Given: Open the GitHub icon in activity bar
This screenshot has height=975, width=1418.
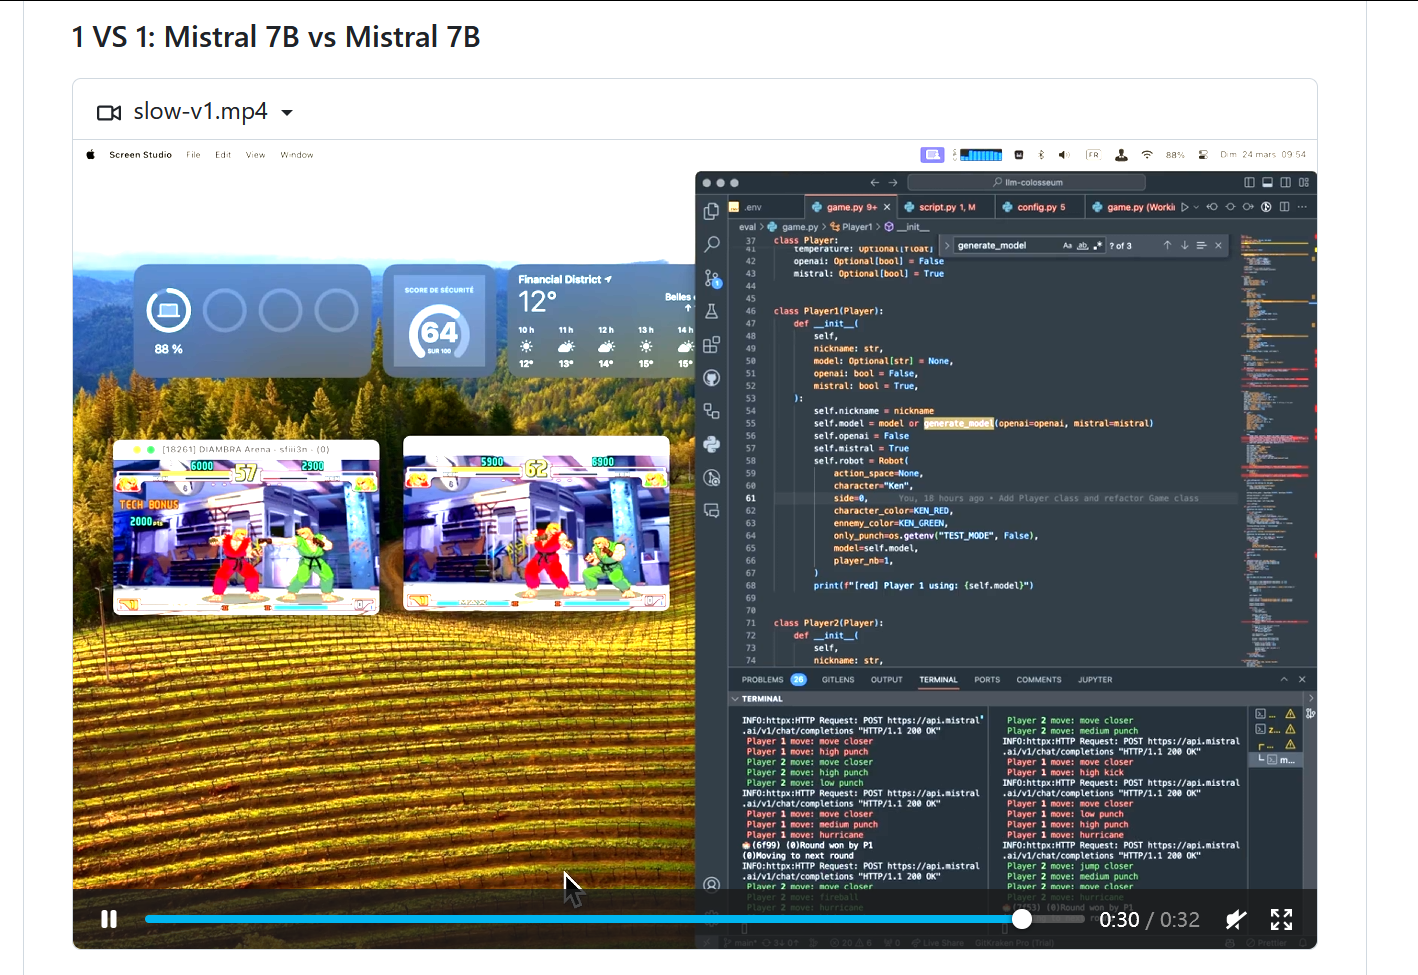Looking at the screenshot, I should click(711, 378).
